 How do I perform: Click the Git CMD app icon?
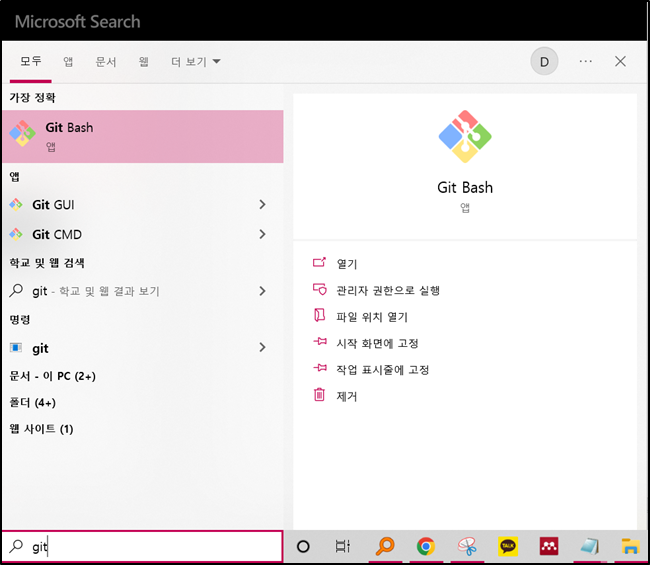click(x=16, y=234)
